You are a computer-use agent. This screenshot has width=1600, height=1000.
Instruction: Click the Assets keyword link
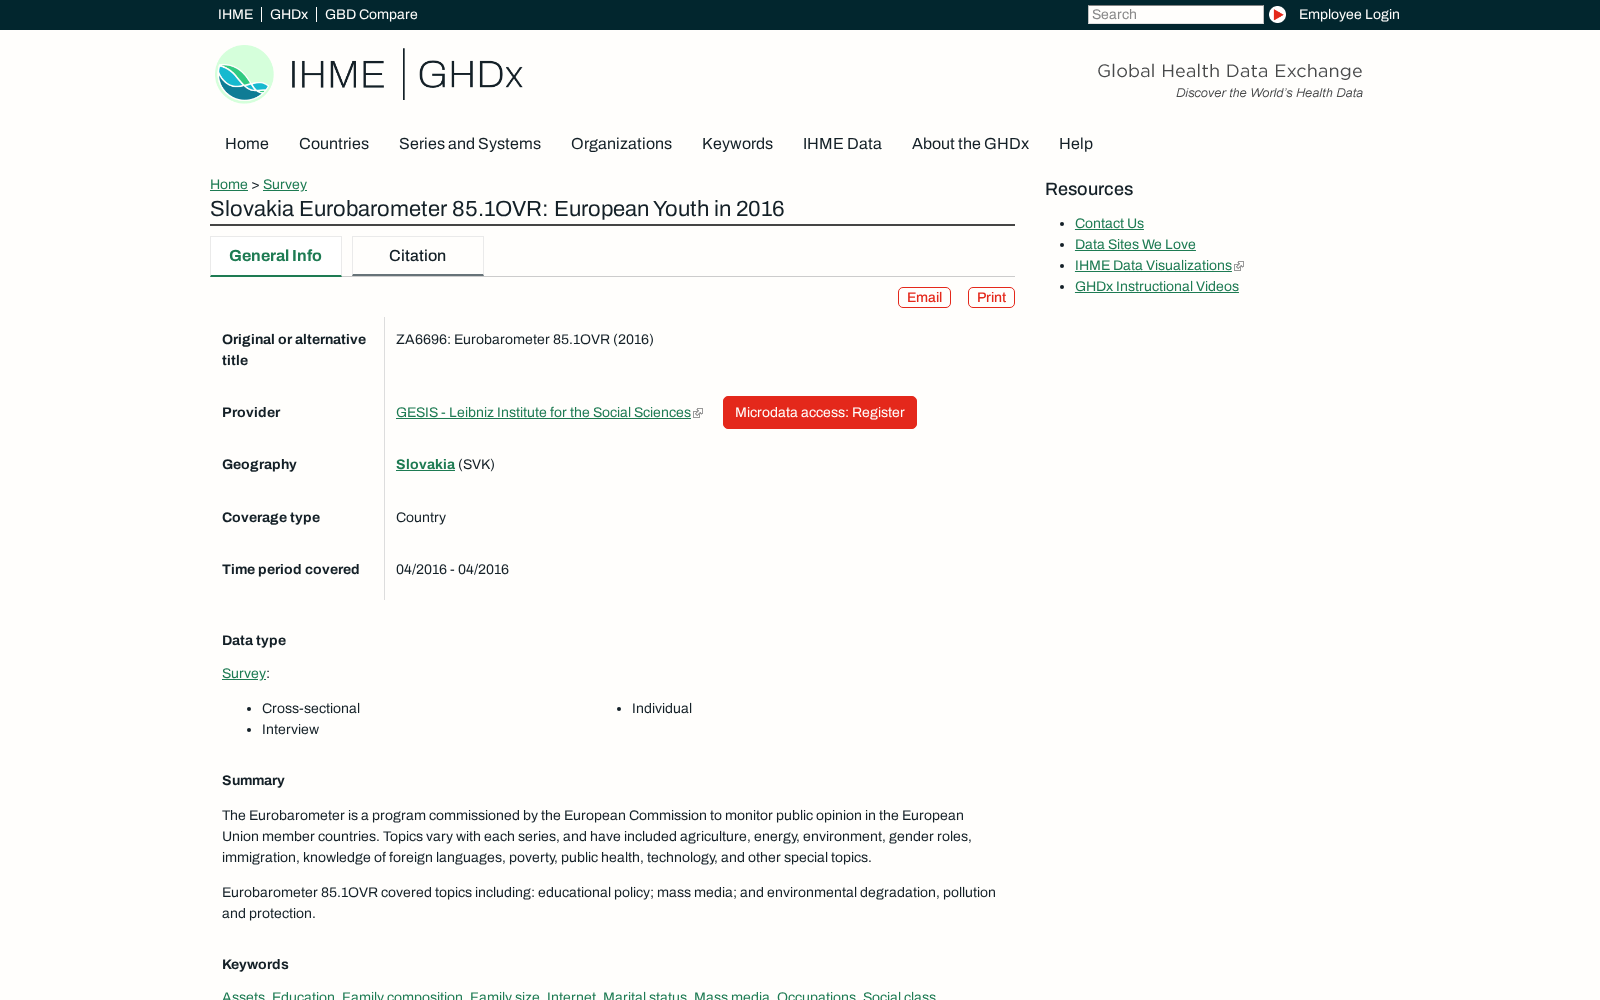tap(242, 995)
